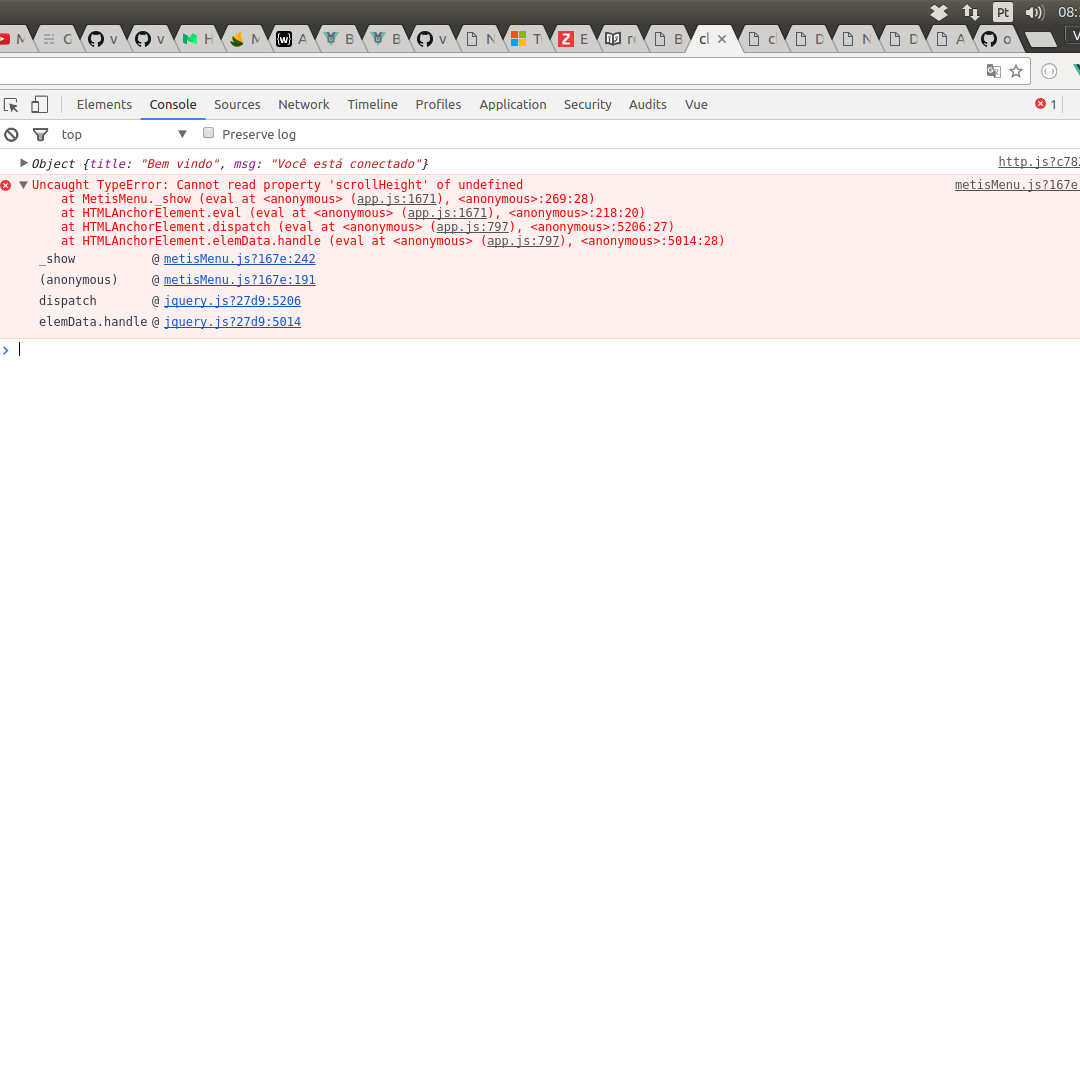Open the metisMenu.js?167e:242 source link
Image resolution: width=1080 pixels, height=1079 pixels.
(239, 259)
